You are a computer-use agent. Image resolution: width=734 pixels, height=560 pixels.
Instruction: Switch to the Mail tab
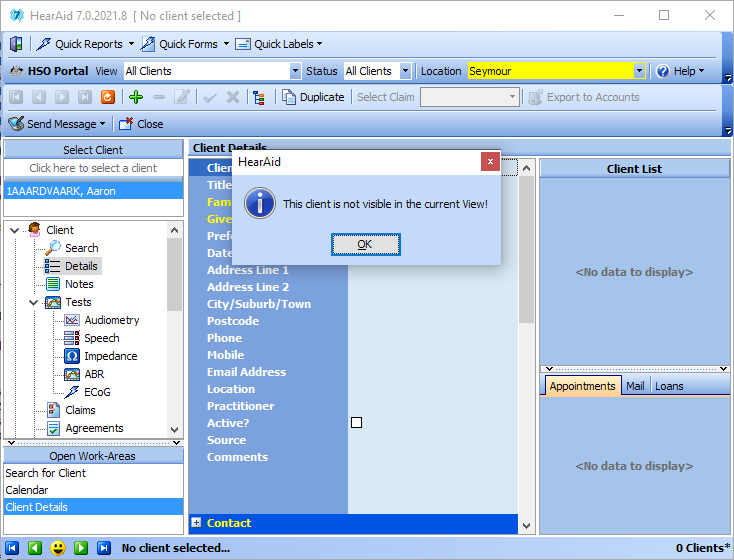635,386
